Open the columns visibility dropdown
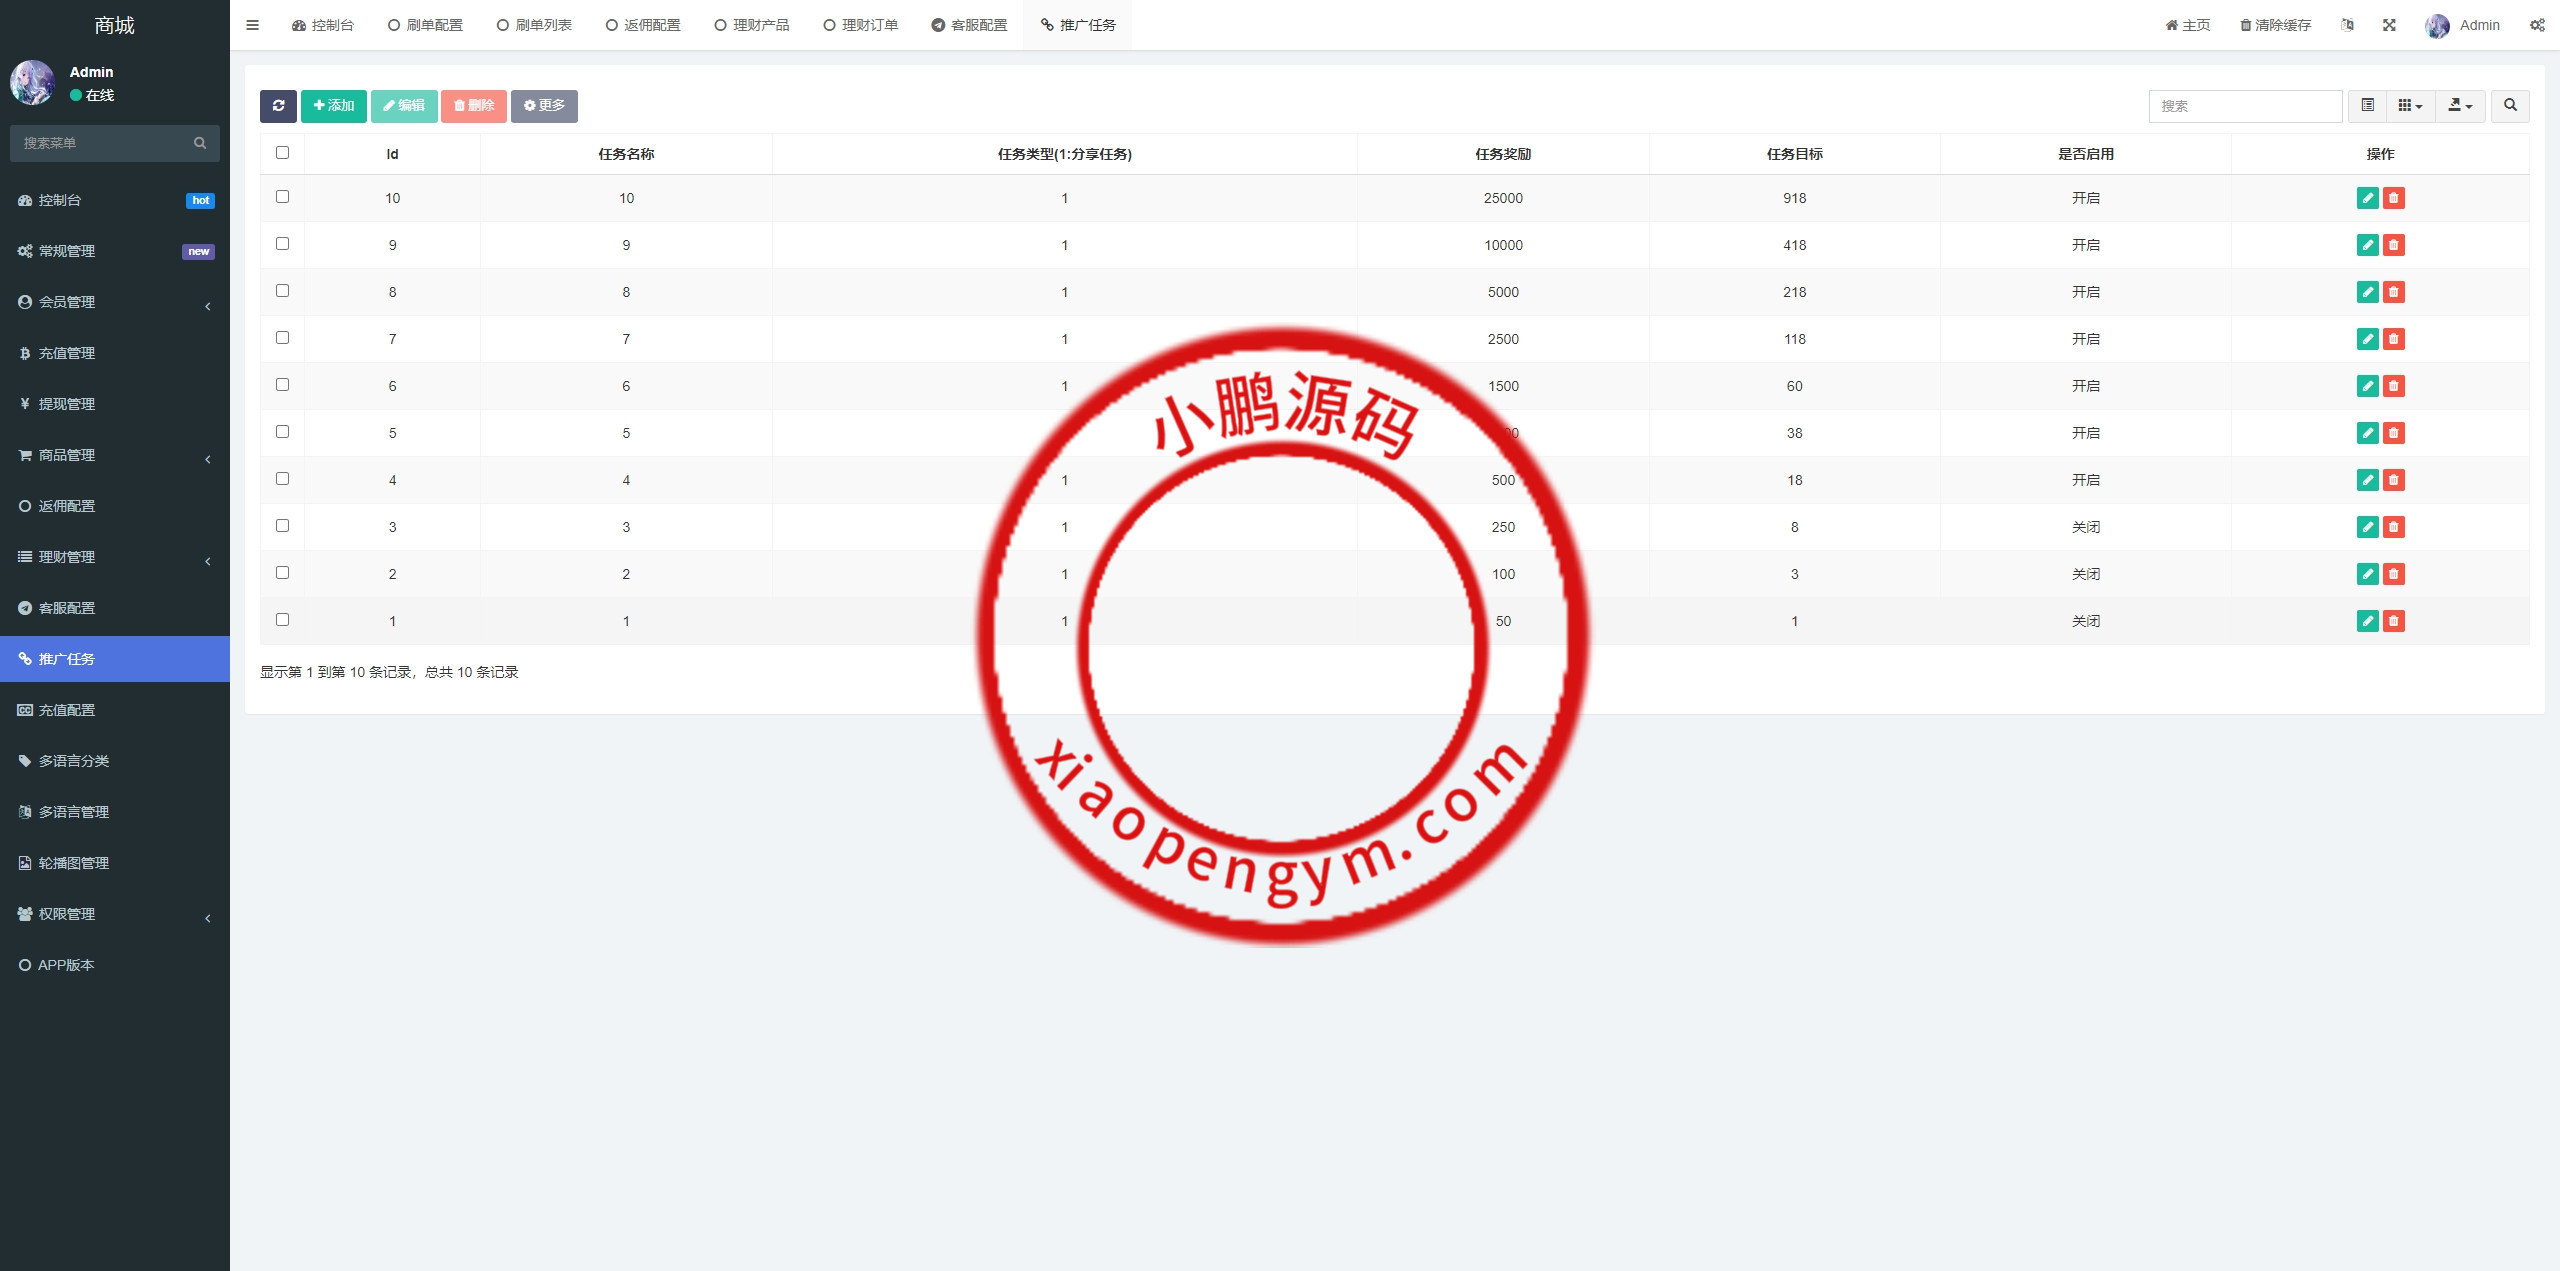The height and width of the screenshot is (1271, 2560). point(2410,106)
